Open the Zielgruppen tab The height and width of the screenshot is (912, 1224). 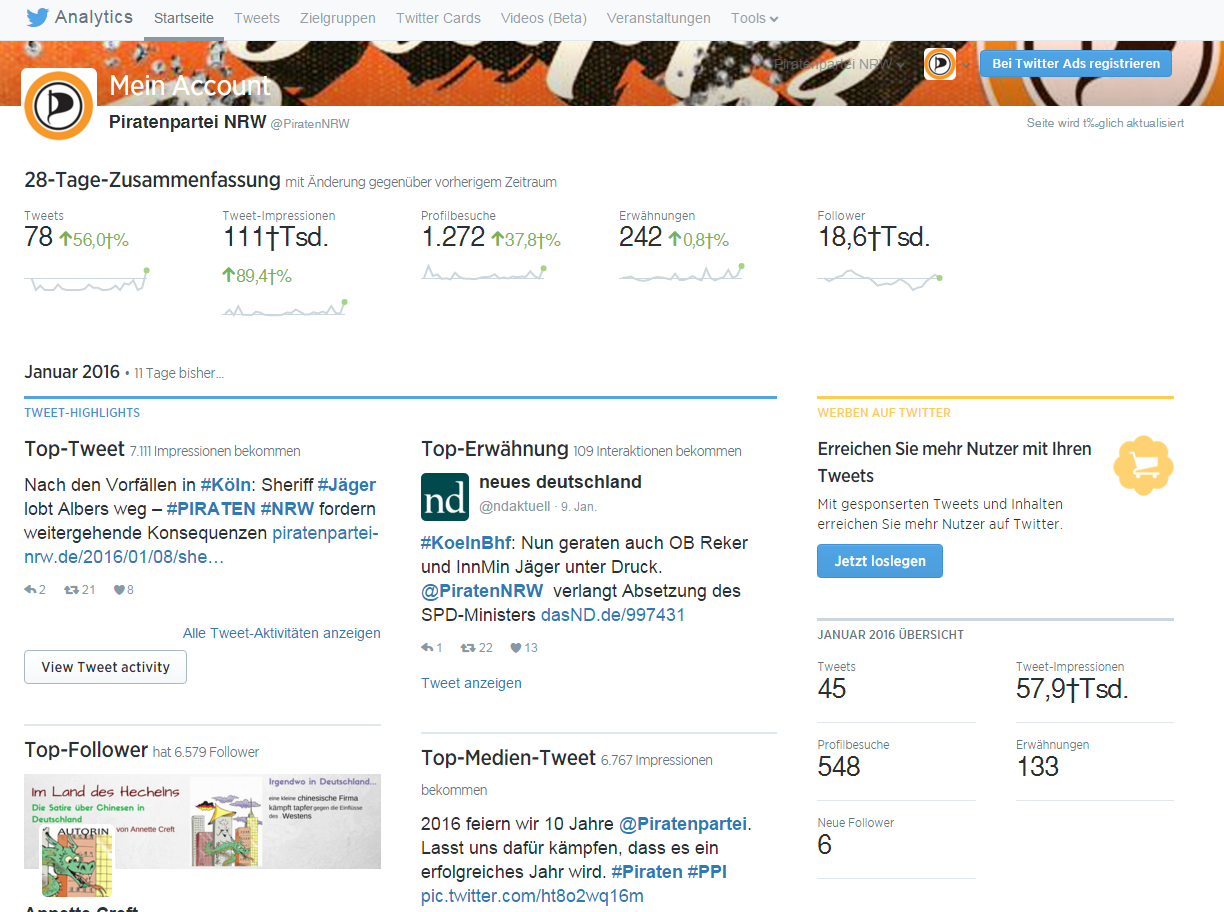(338, 18)
